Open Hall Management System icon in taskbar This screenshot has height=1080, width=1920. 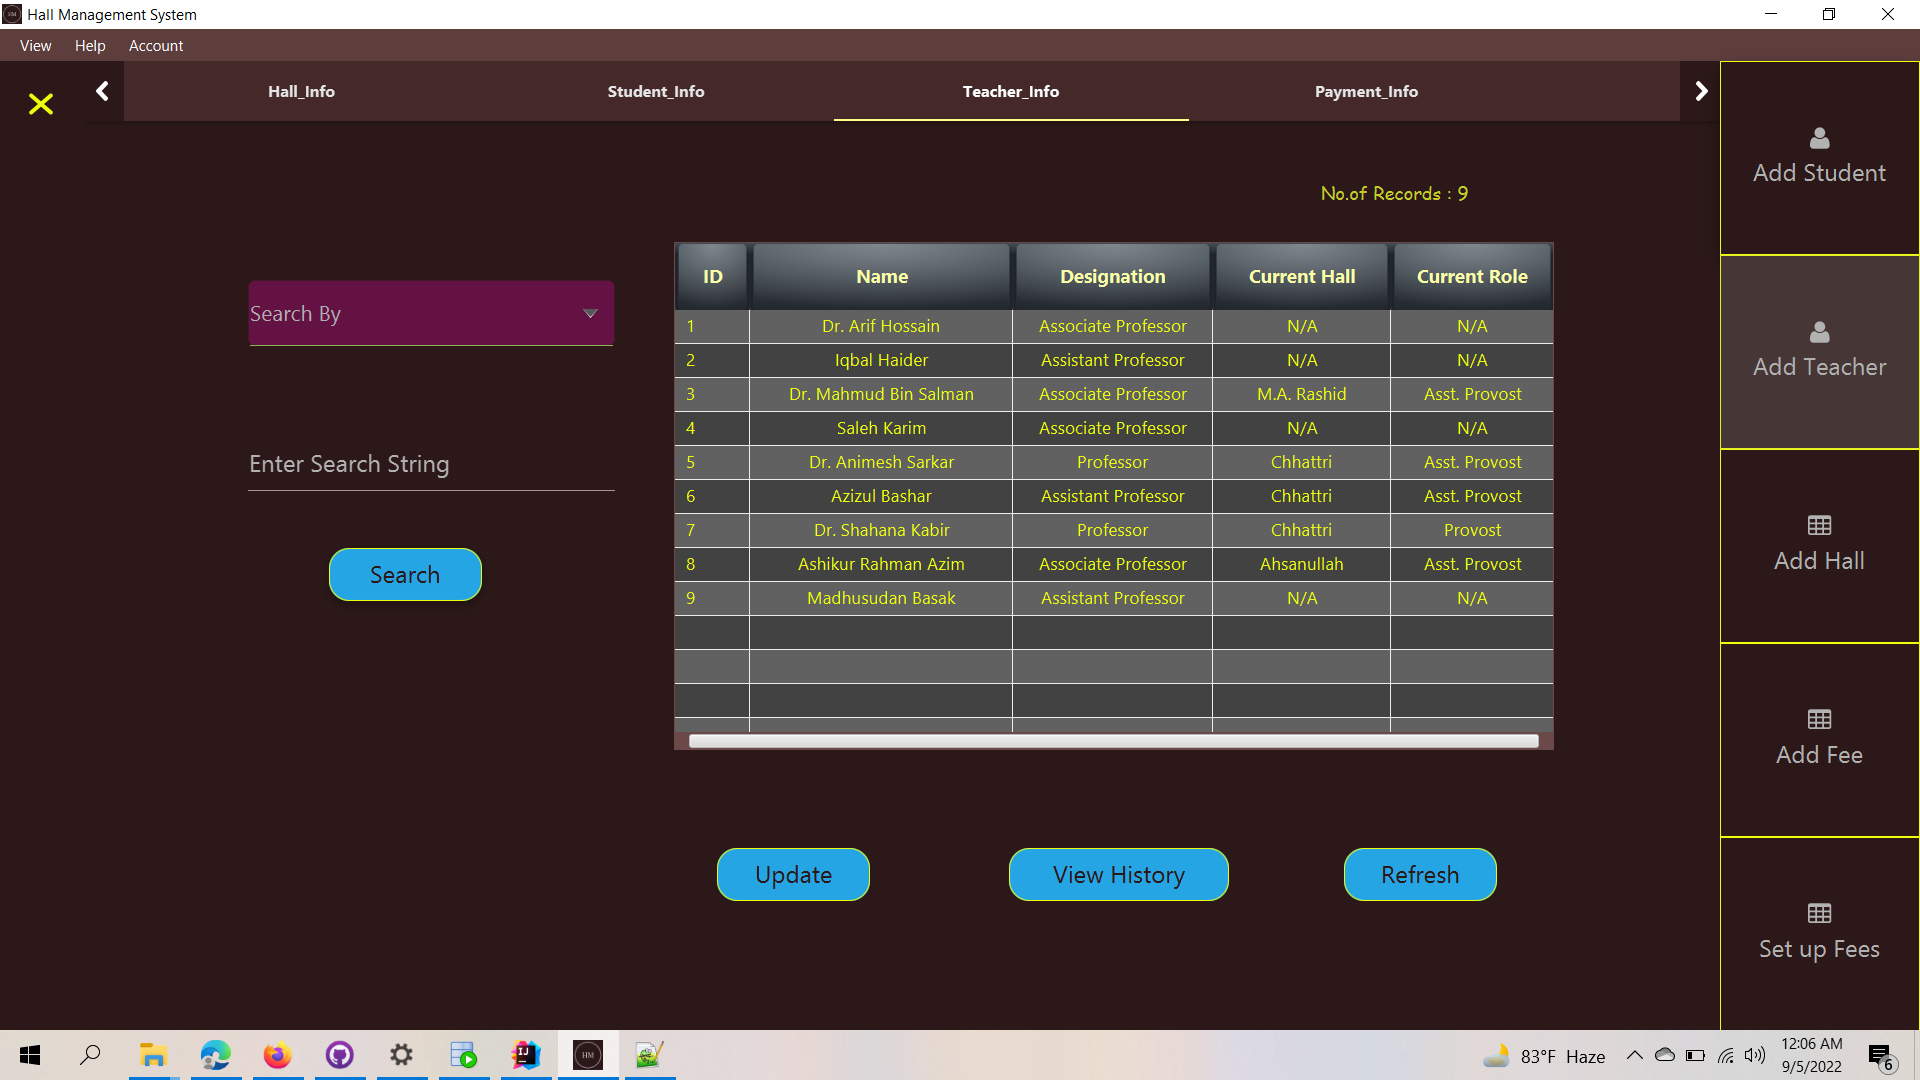pos(588,1055)
